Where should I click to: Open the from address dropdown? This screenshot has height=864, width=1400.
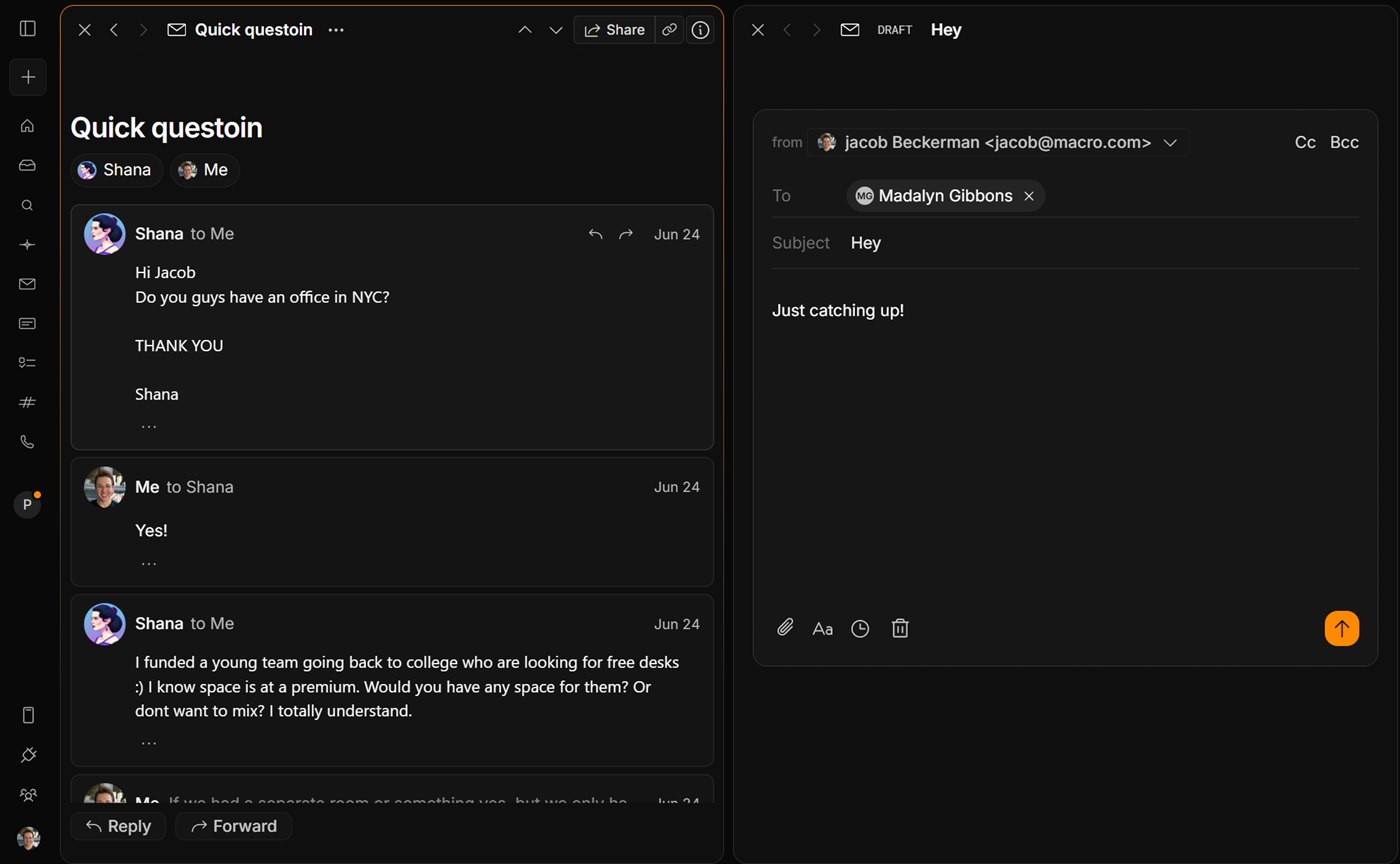998,142
